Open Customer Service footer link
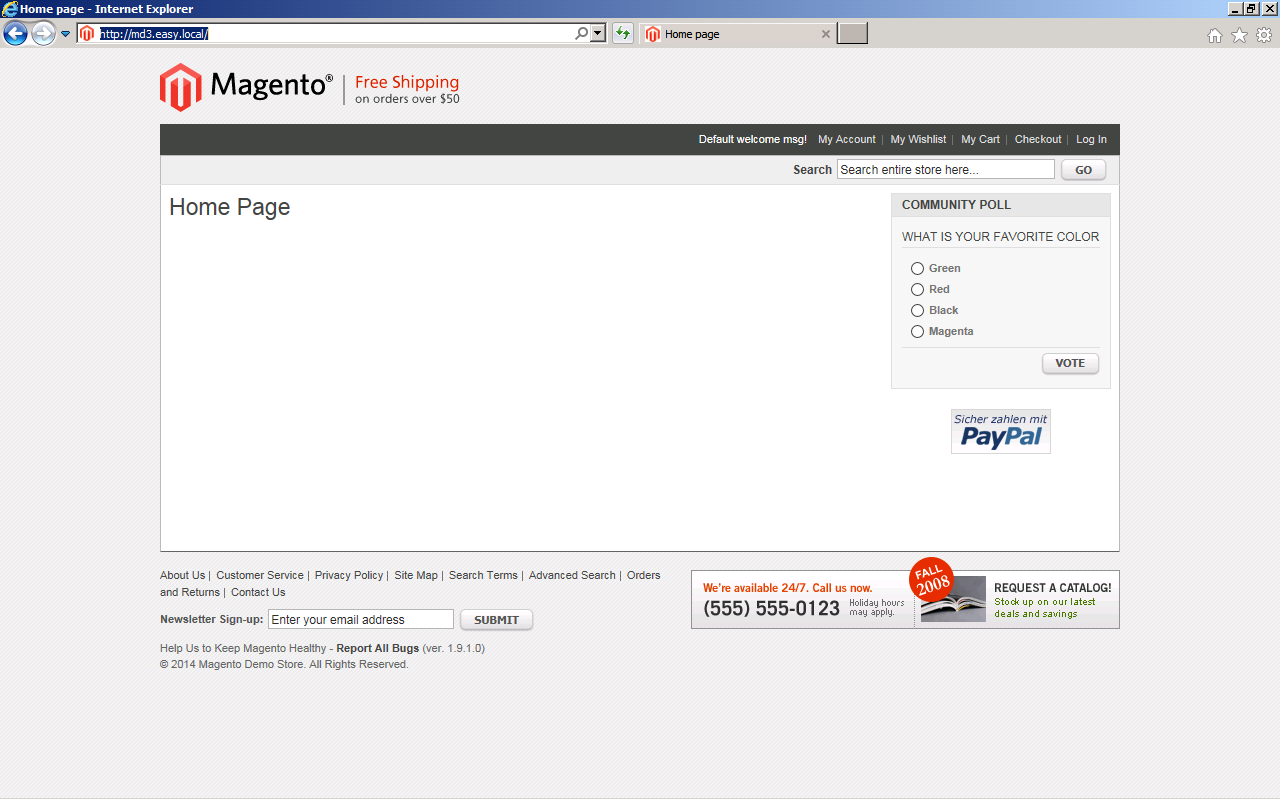Viewport: 1280px width, 800px height. click(260, 575)
